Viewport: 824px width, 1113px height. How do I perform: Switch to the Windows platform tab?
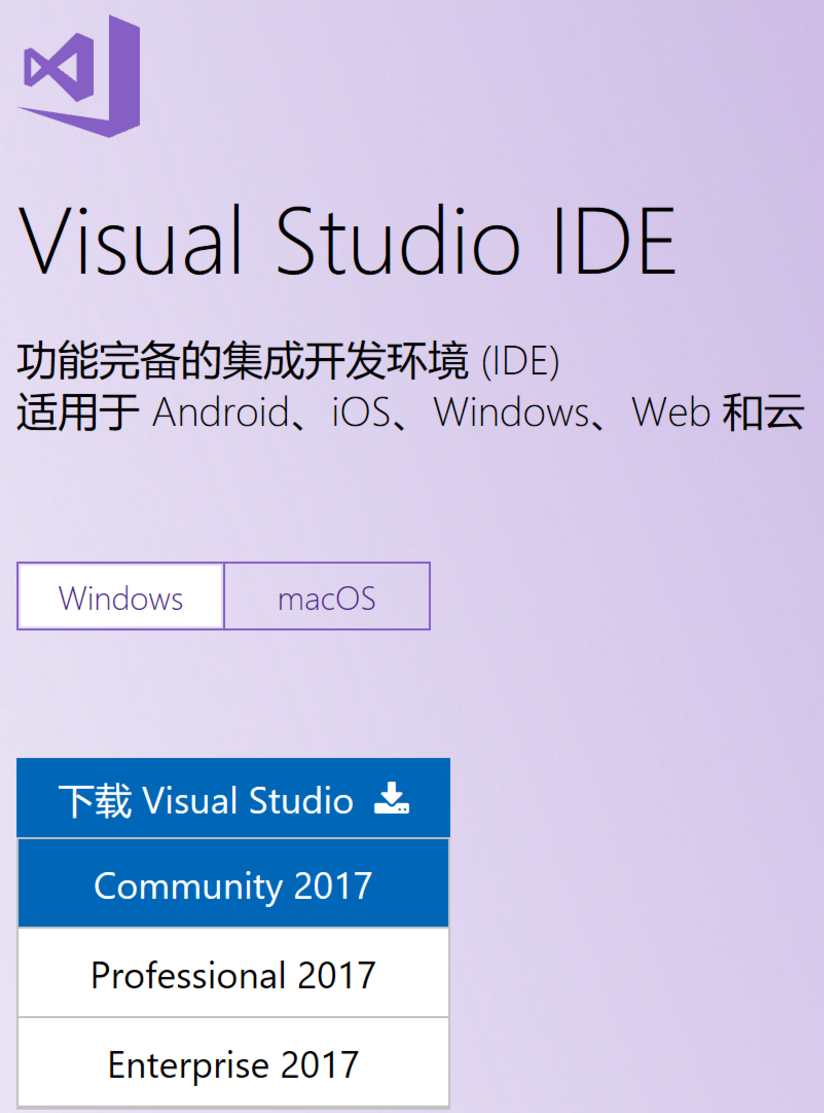121,596
